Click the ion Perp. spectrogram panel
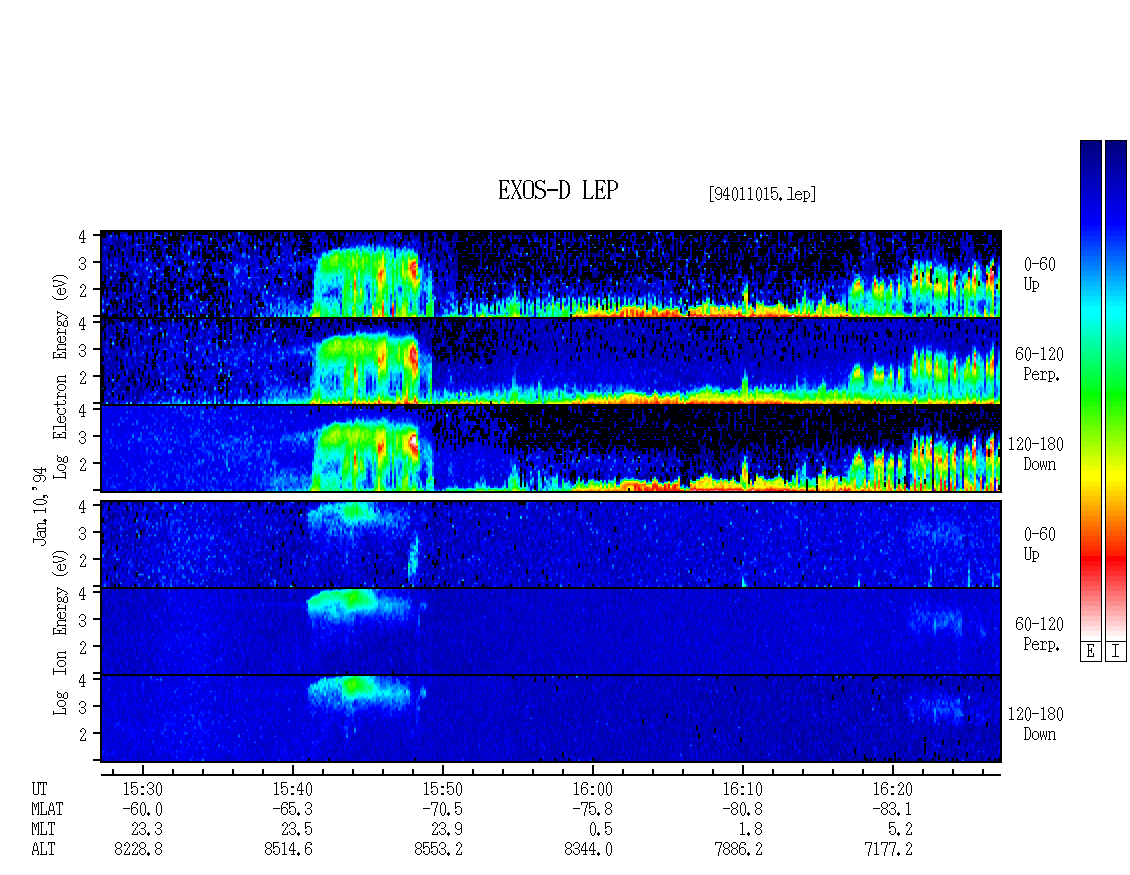 point(551,631)
